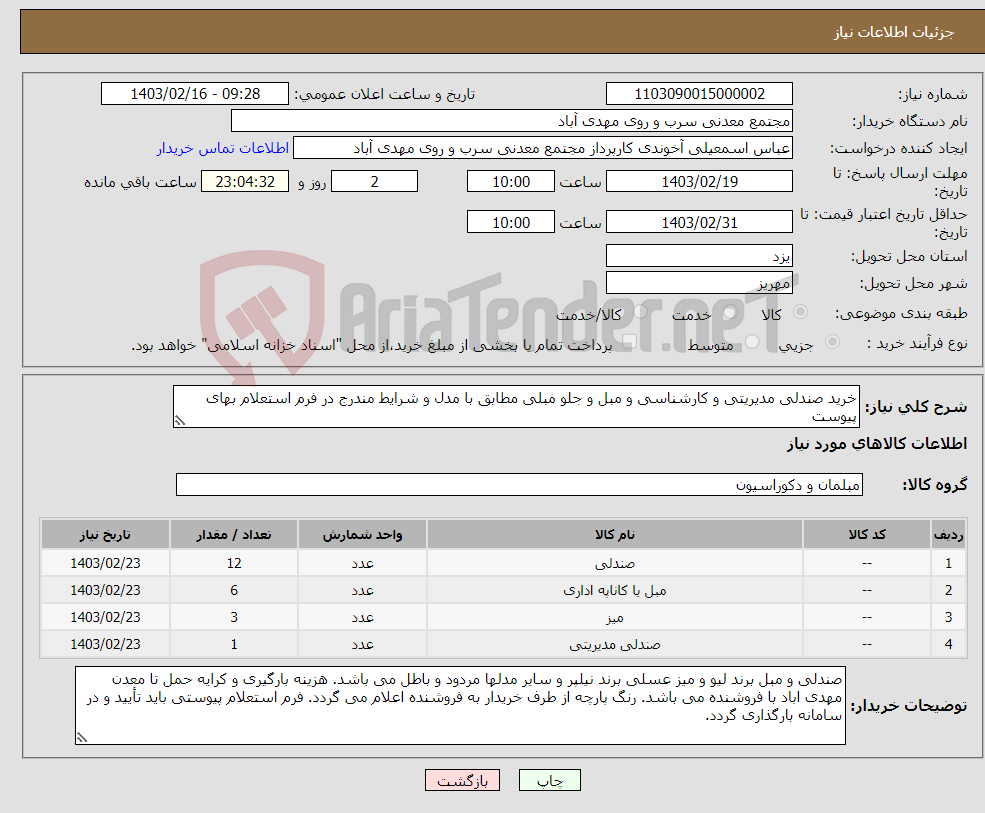The height and width of the screenshot is (813, 985).
Task: Click quantity 12 in the table
Action: pyautogui.click(x=234, y=564)
